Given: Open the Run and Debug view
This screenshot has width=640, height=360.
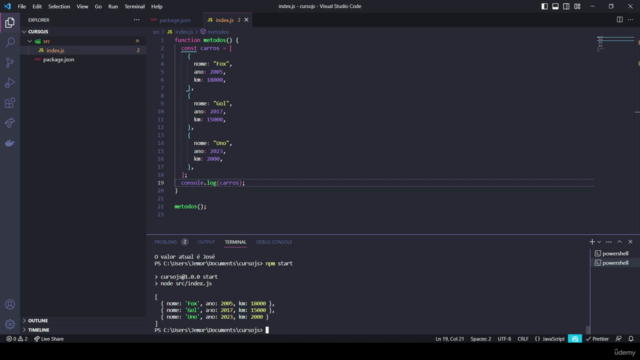Looking at the screenshot, I should [x=10, y=82].
